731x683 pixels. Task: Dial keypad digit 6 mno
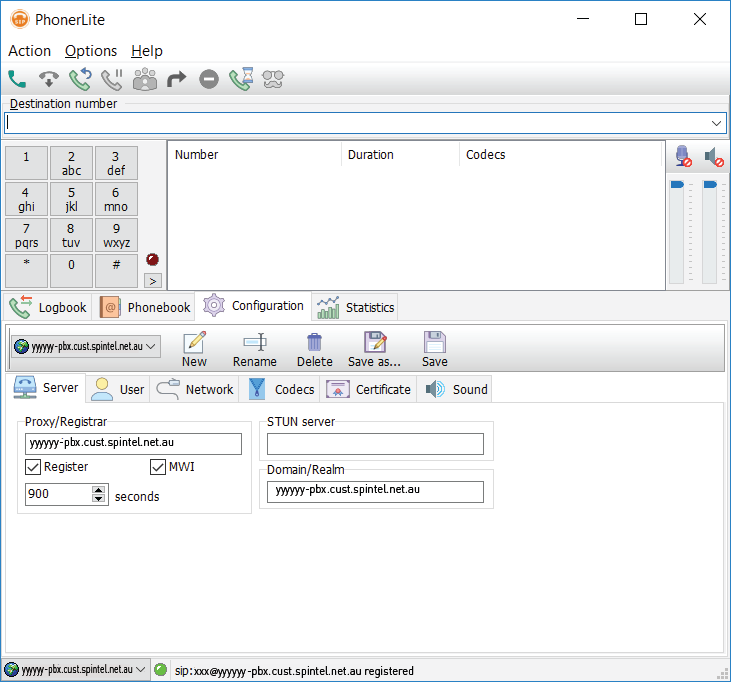click(116, 199)
